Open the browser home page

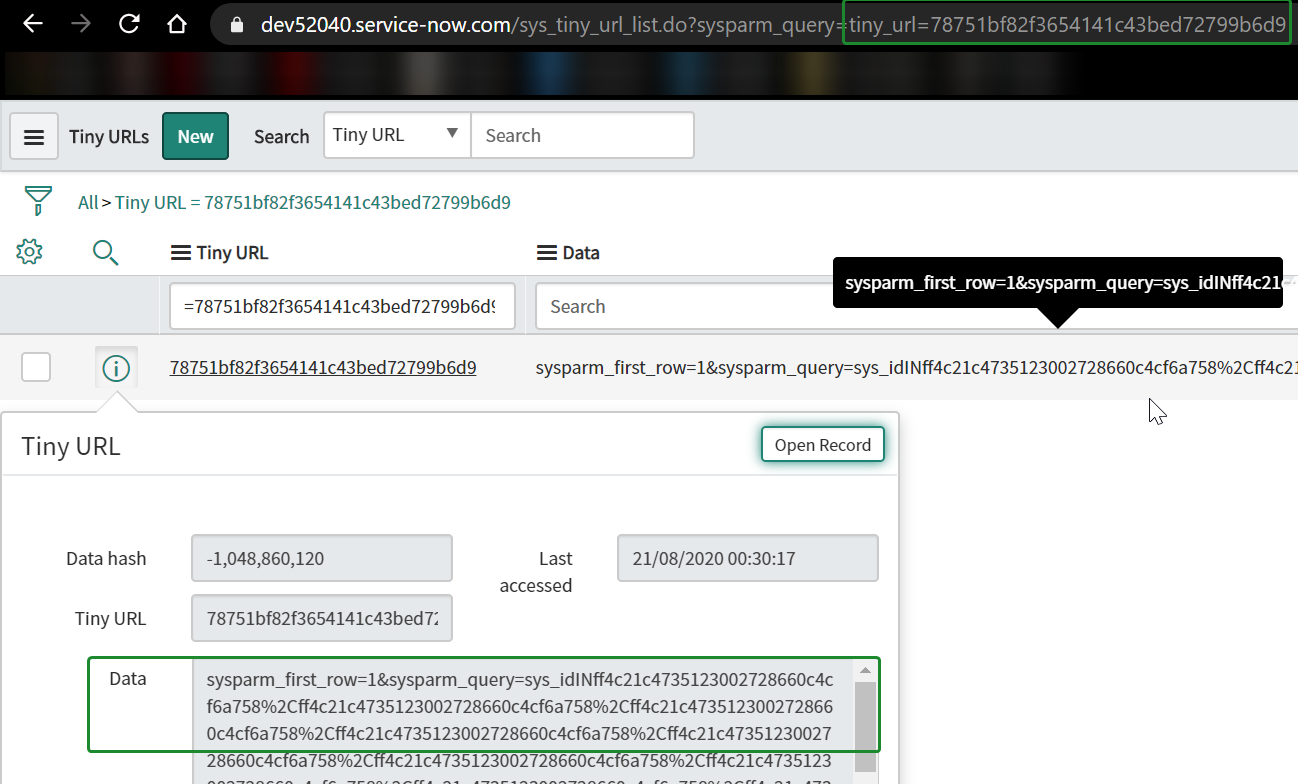177,24
